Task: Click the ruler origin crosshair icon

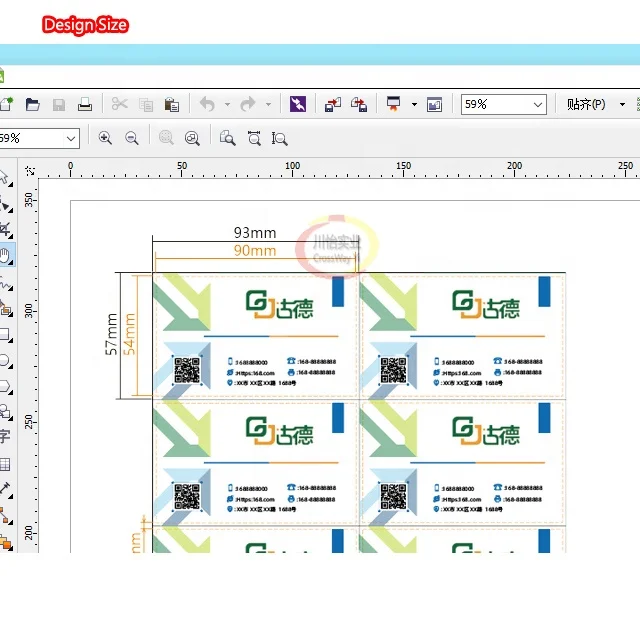Action: [x=30, y=171]
